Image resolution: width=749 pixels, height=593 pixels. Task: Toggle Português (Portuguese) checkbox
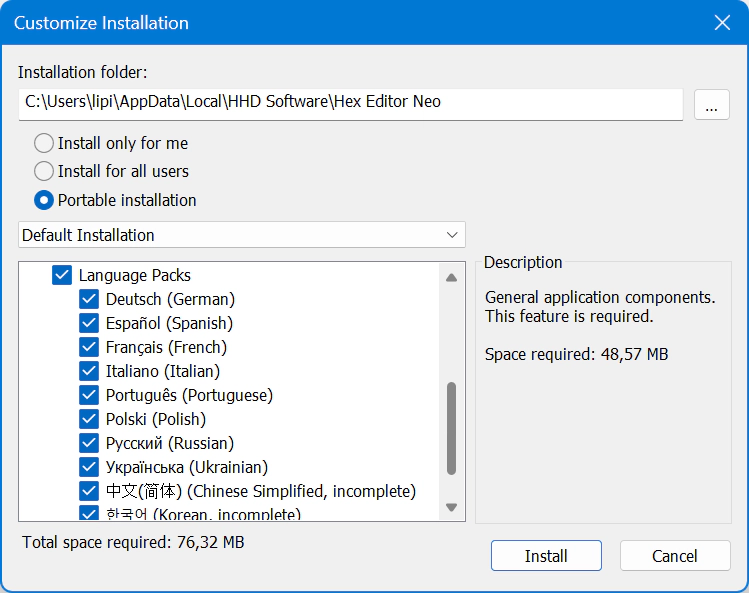pyautogui.click(x=89, y=395)
